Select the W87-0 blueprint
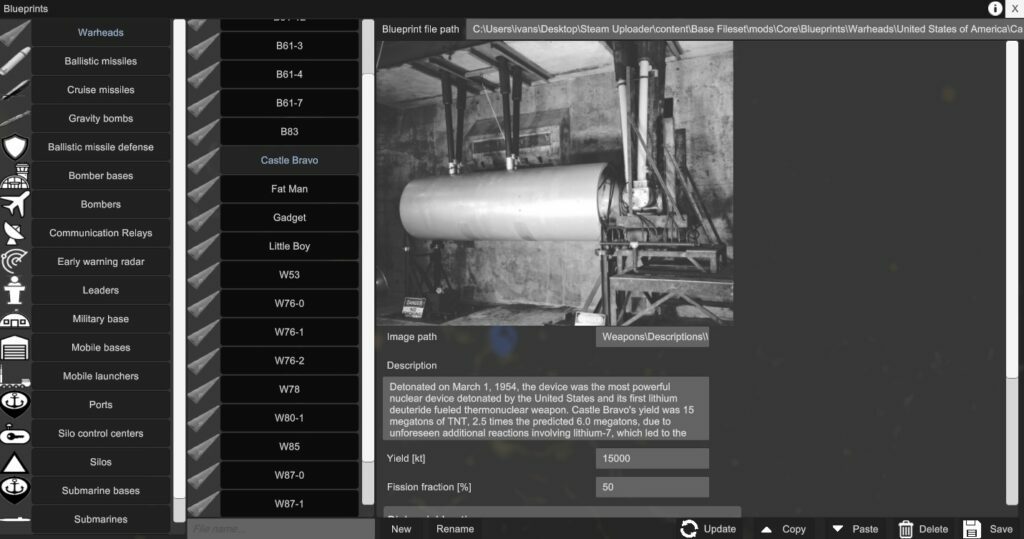The width and height of the screenshot is (1024, 539). point(289,476)
